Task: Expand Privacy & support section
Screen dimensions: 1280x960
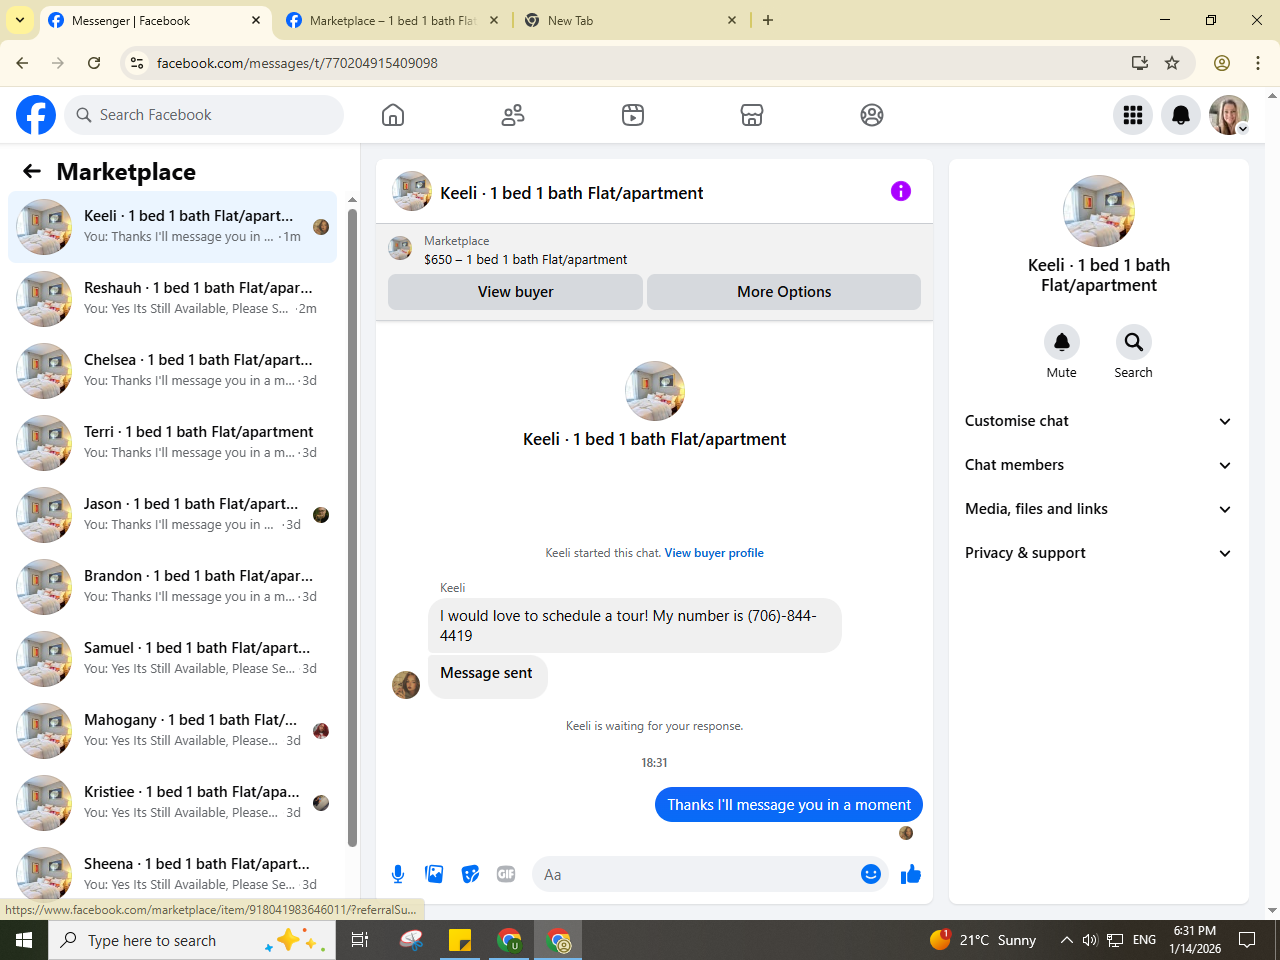Action: [x=1098, y=553]
